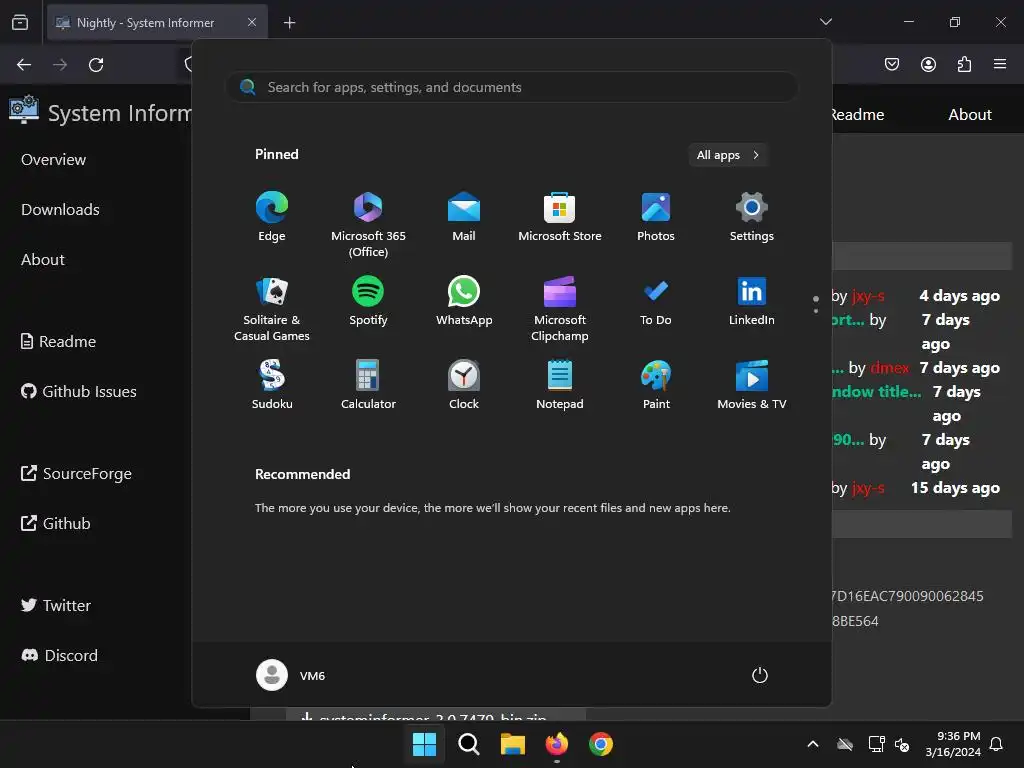The height and width of the screenshot is (768, 1024).
Task: Open the Github external link
Action: pyautogui.click(x=56, y=523)
